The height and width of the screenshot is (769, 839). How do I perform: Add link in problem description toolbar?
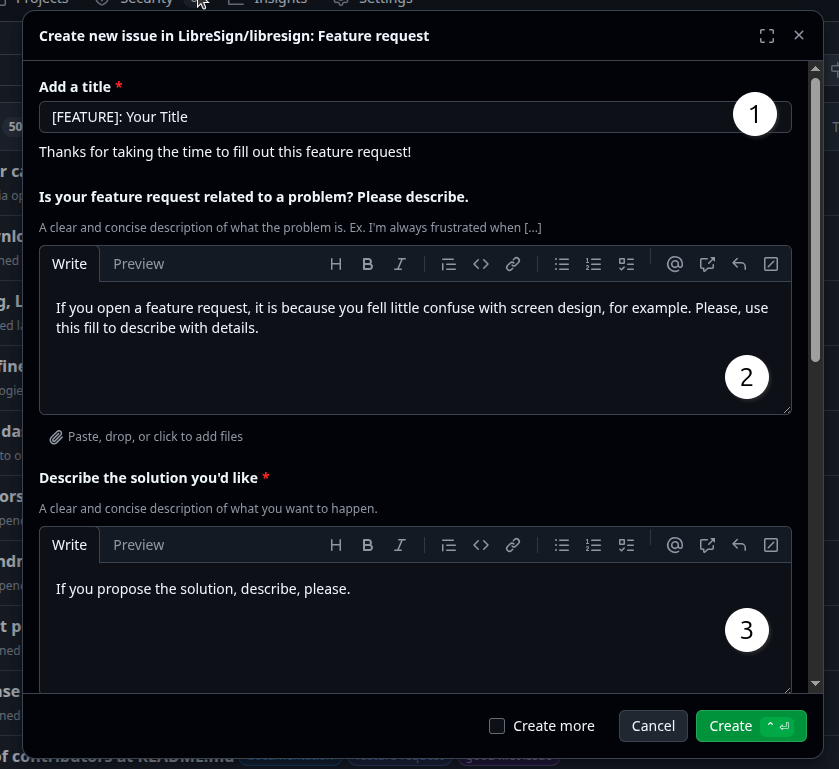513,264
